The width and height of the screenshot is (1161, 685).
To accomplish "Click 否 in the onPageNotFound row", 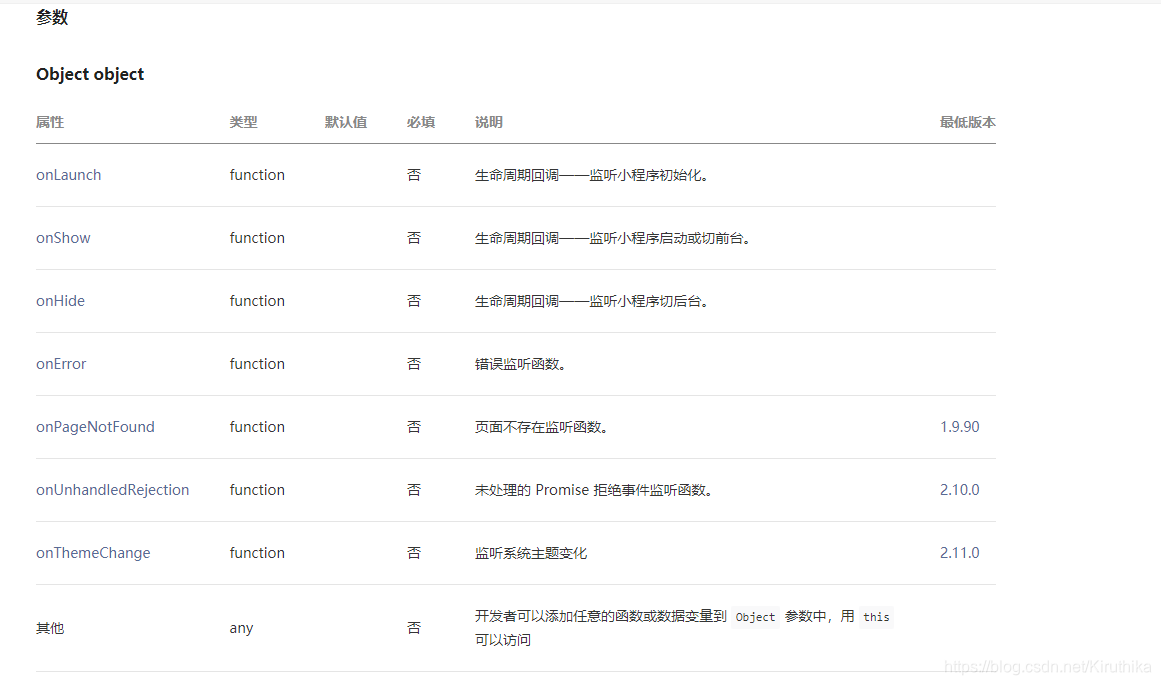I will pos(414,427).
